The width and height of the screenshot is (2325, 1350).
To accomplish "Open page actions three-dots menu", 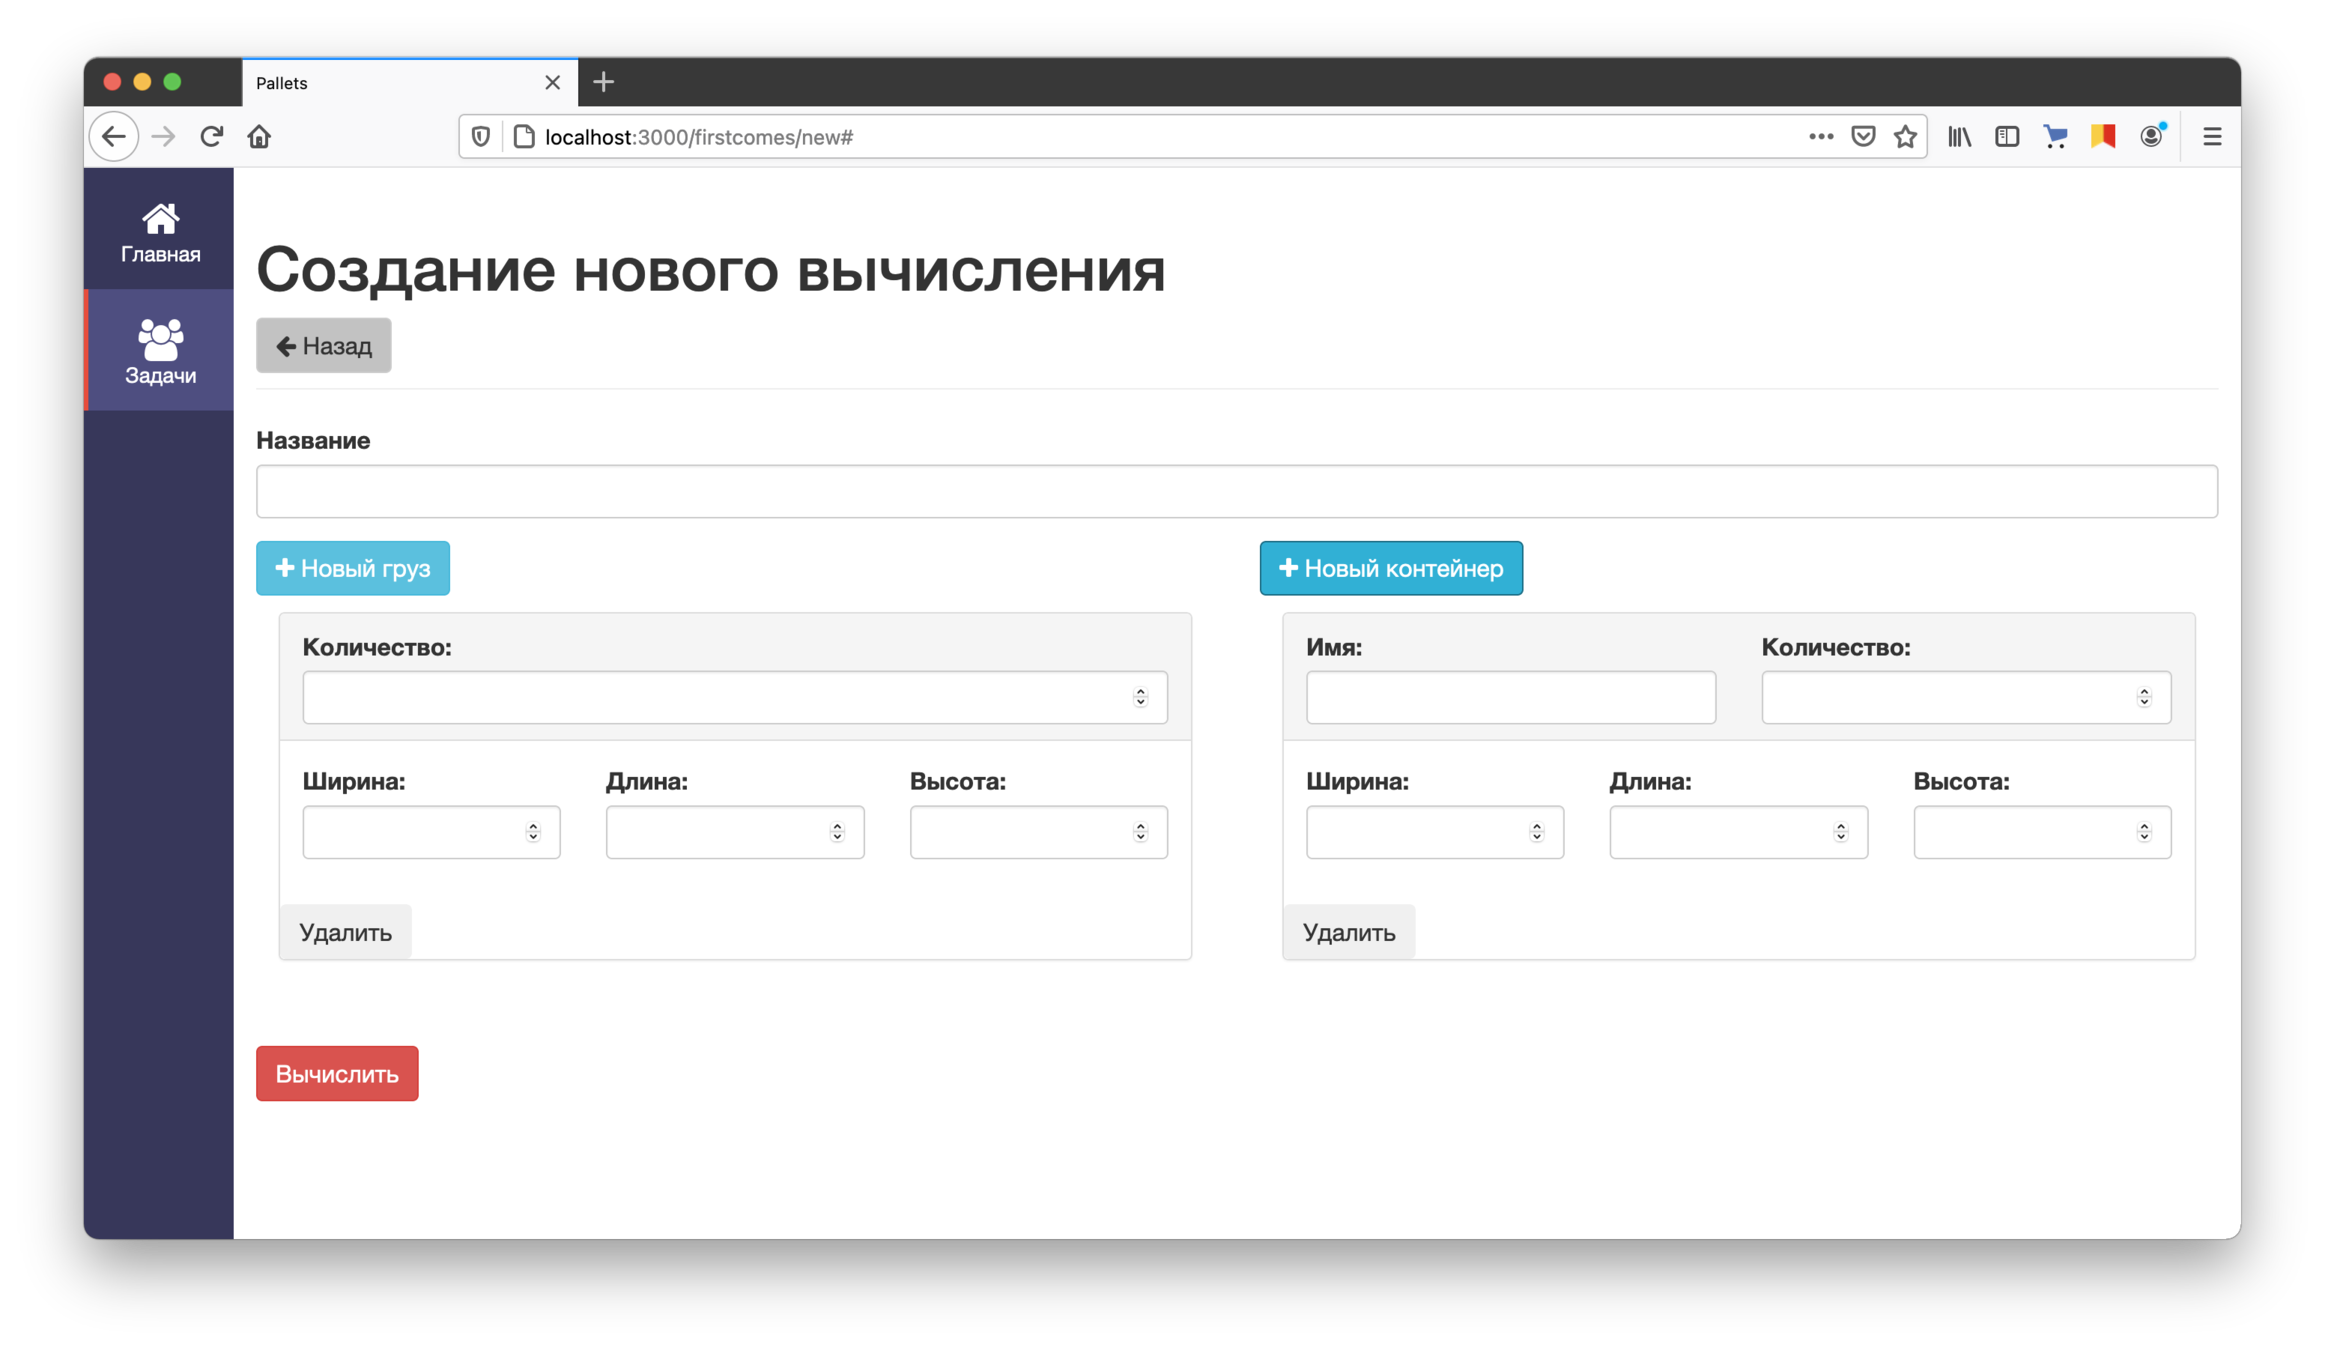I will tap(1820, 137).
